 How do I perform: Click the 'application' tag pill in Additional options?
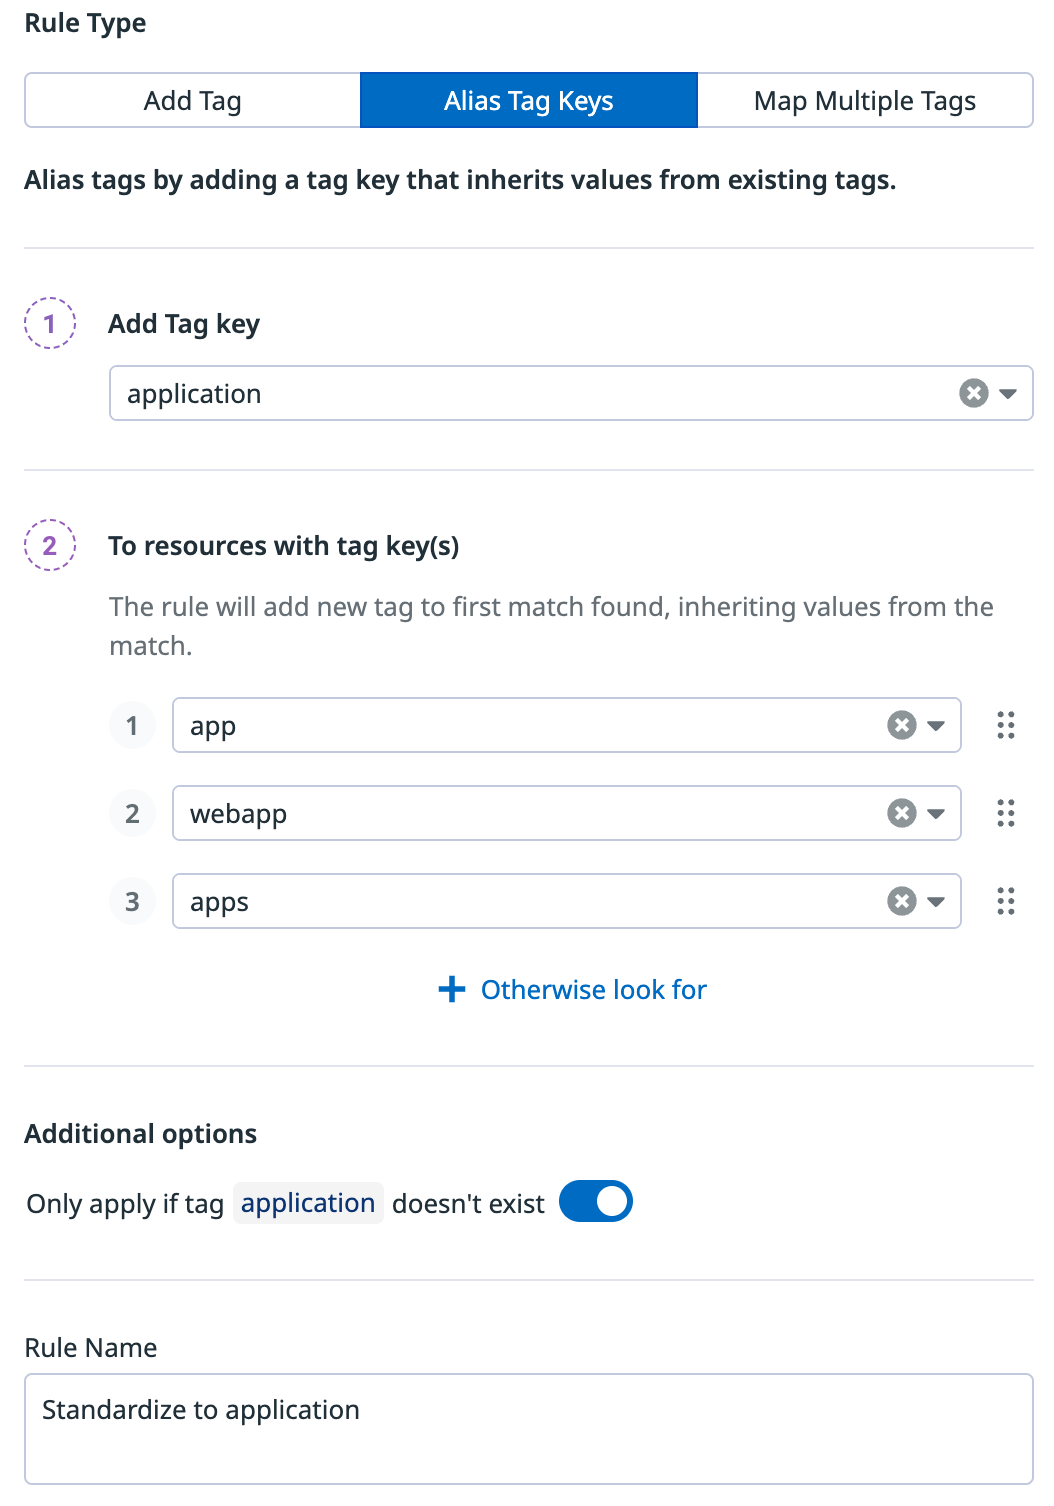pos(308,1203)
